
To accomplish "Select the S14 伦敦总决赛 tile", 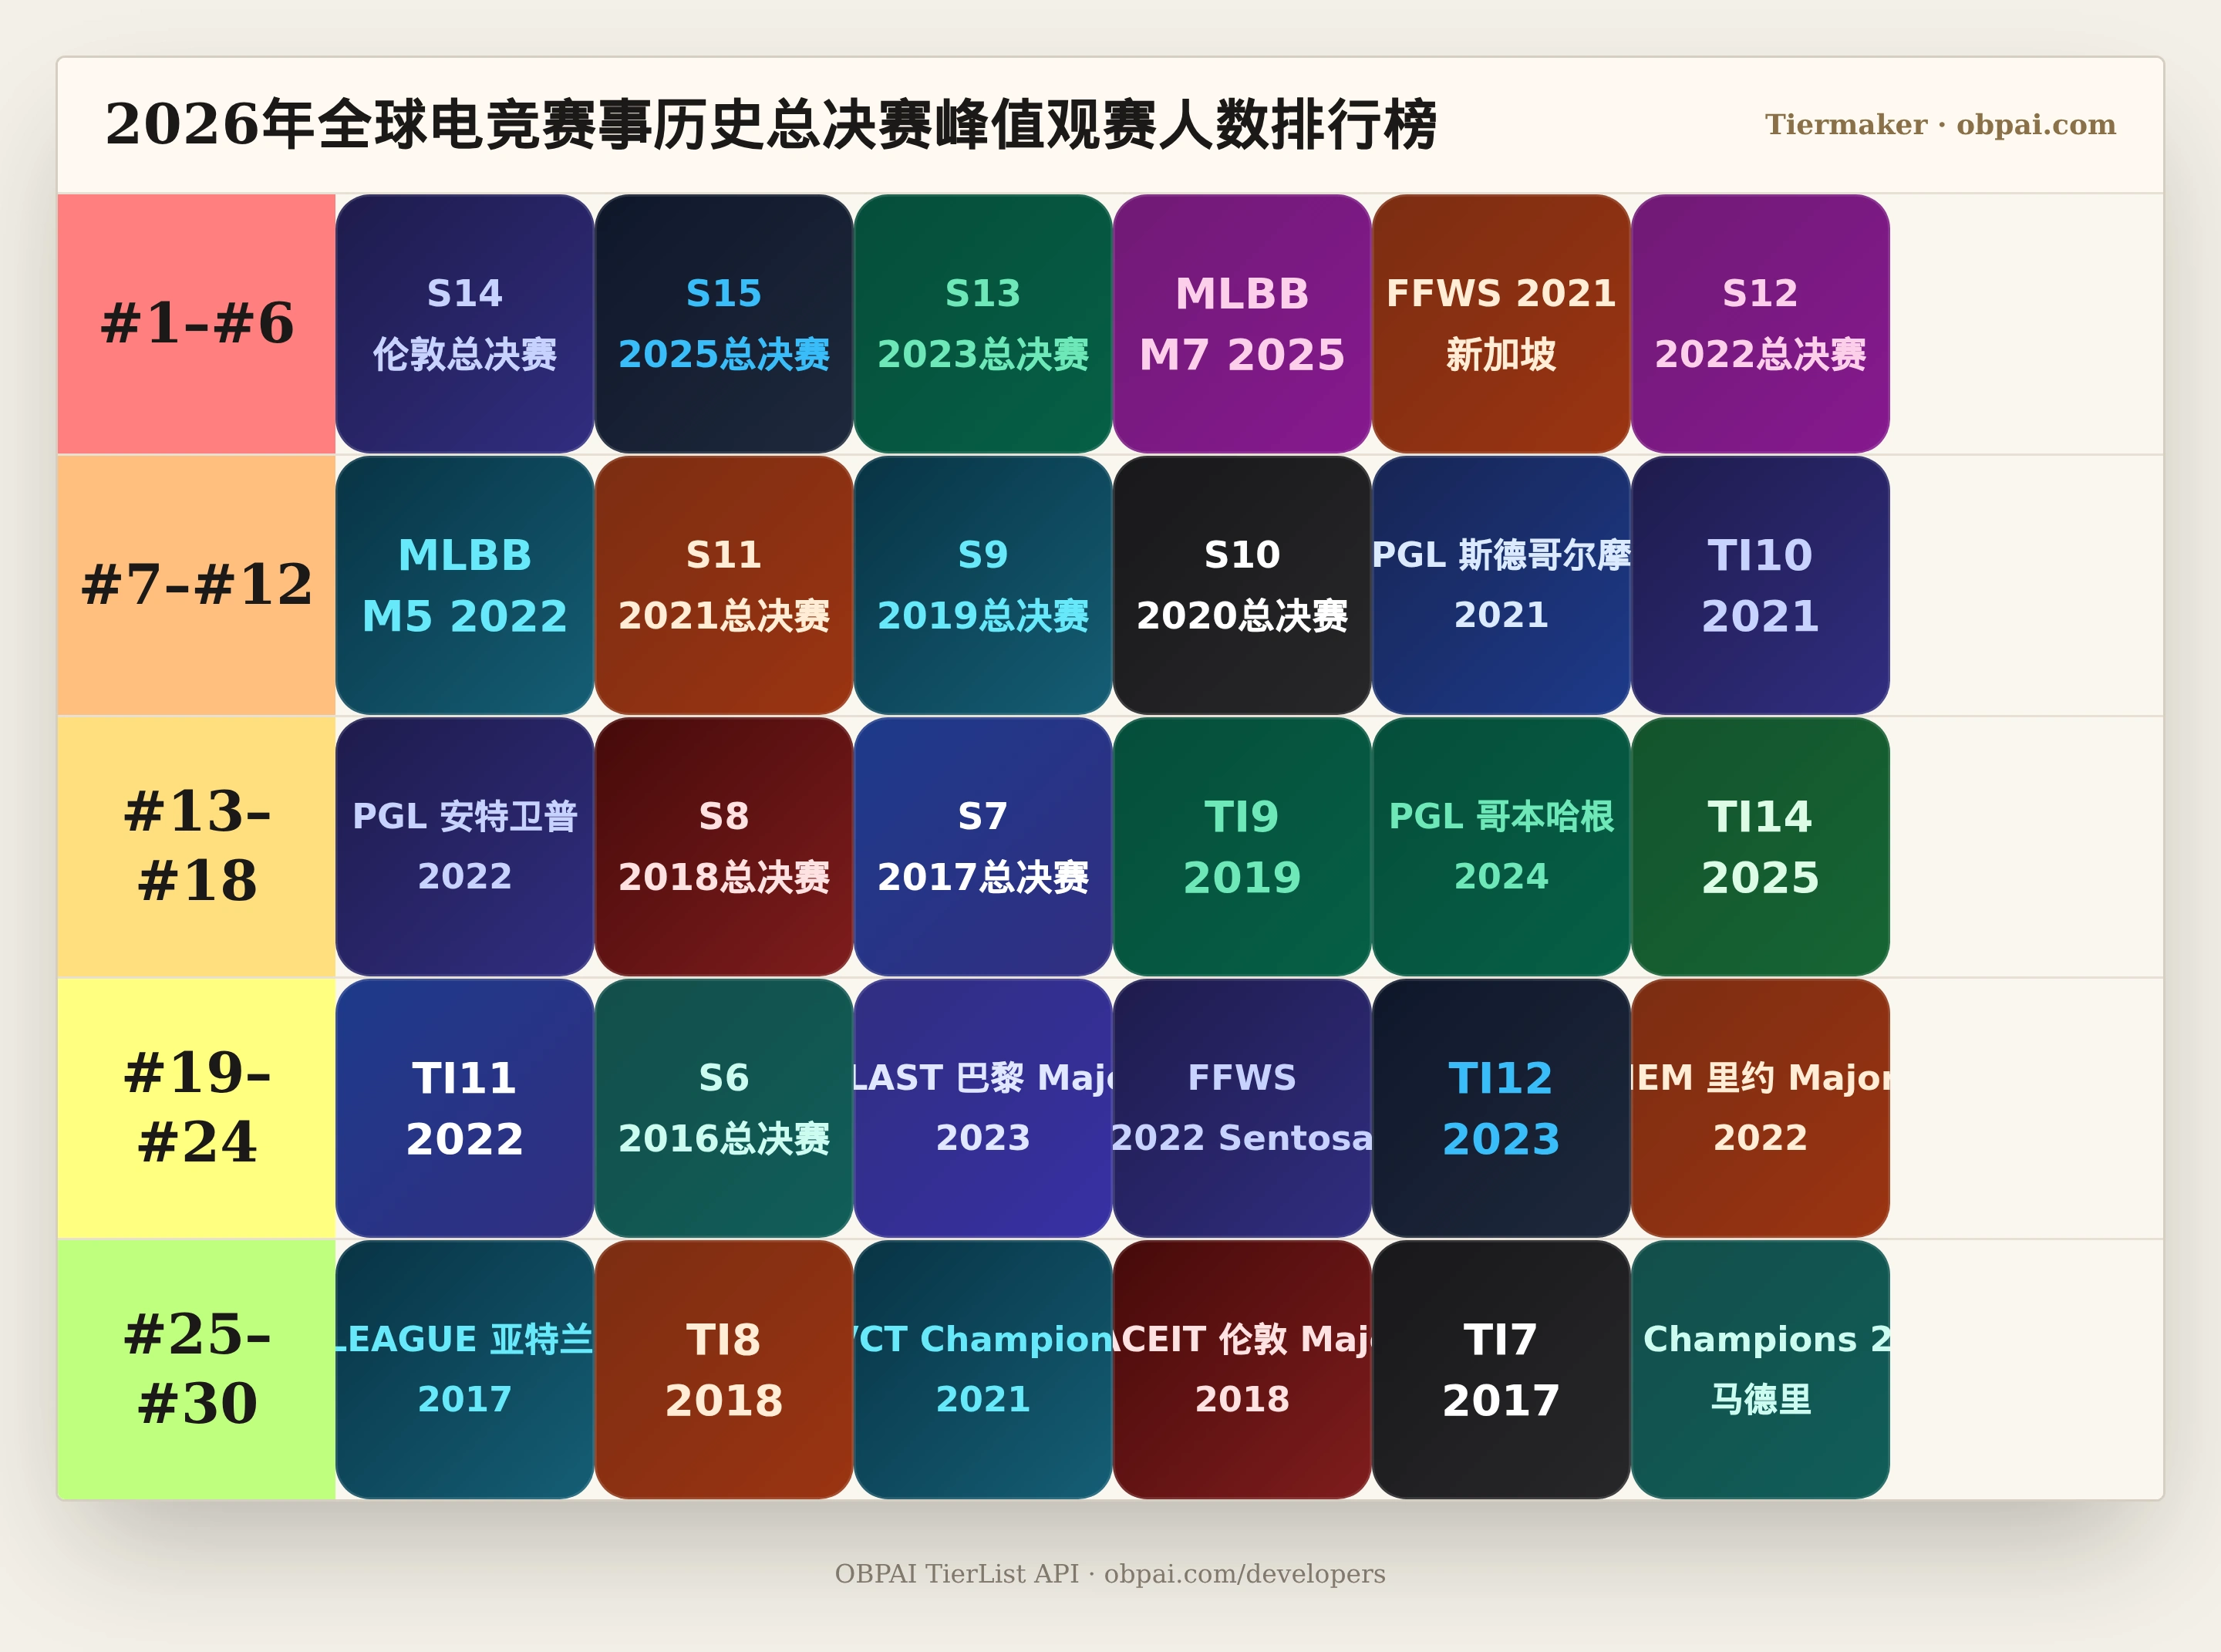I will tap(465, 324).
